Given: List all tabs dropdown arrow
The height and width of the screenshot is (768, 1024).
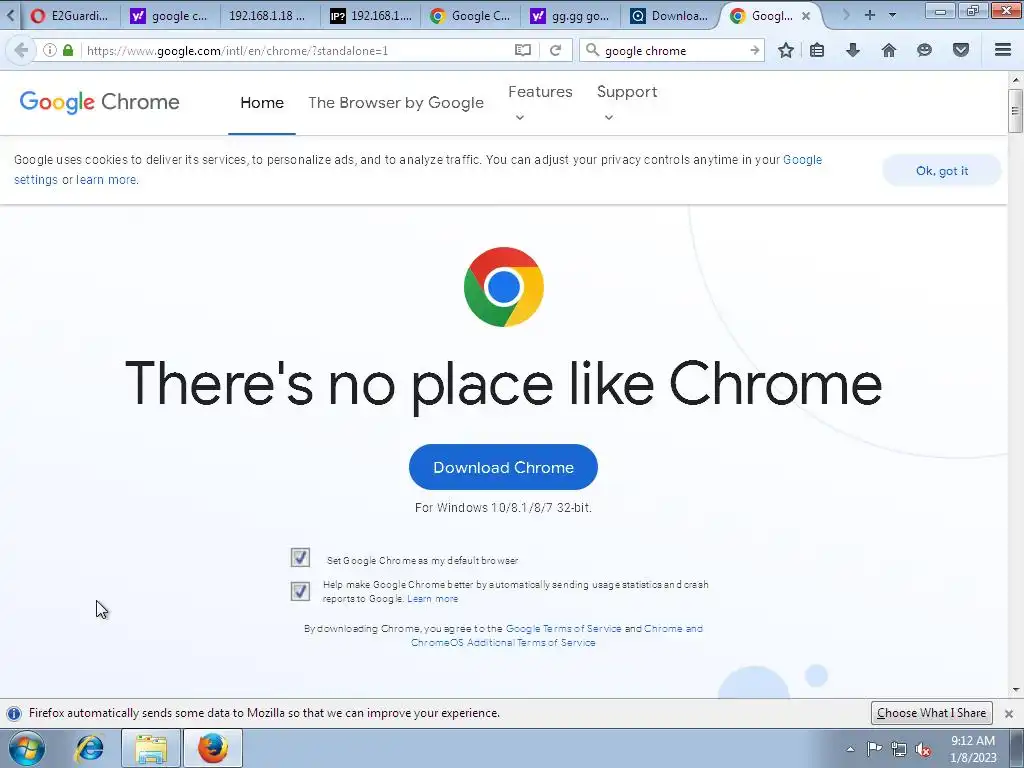Looking at the screenshot, I should click(x=892, y=15).
